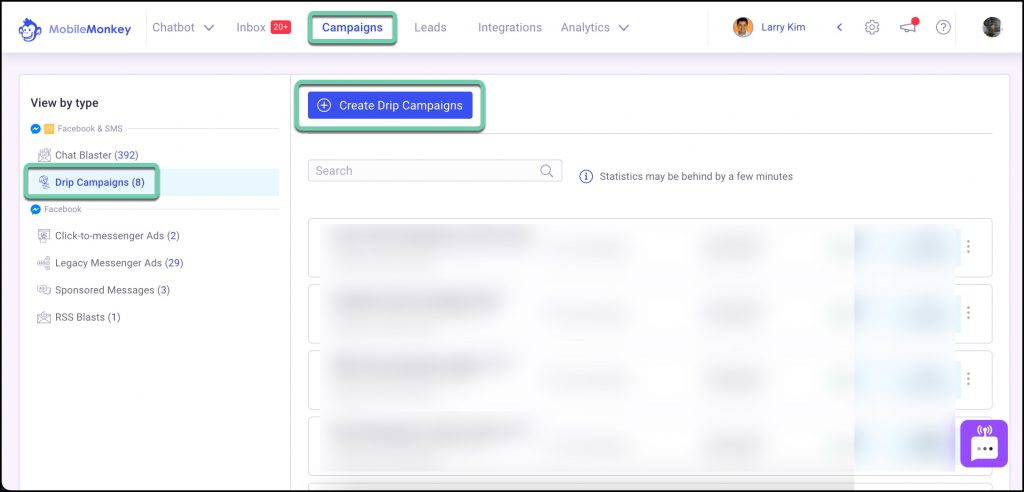Viewport: 1024px width, 492px height.
Task: Click the Legacy Messenger Ads icon
Action: [x=44, y=263]
